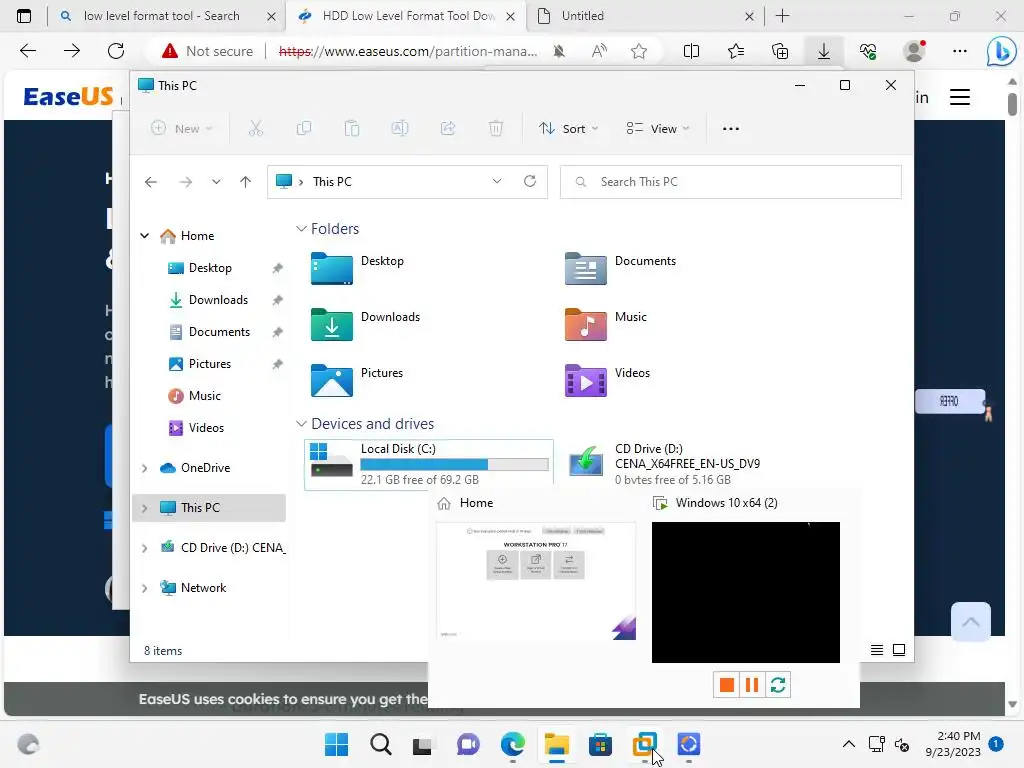Screen dimensions: 1024x768
Task: Click the Read aloud icon in address bar
Action: (599, 51)
